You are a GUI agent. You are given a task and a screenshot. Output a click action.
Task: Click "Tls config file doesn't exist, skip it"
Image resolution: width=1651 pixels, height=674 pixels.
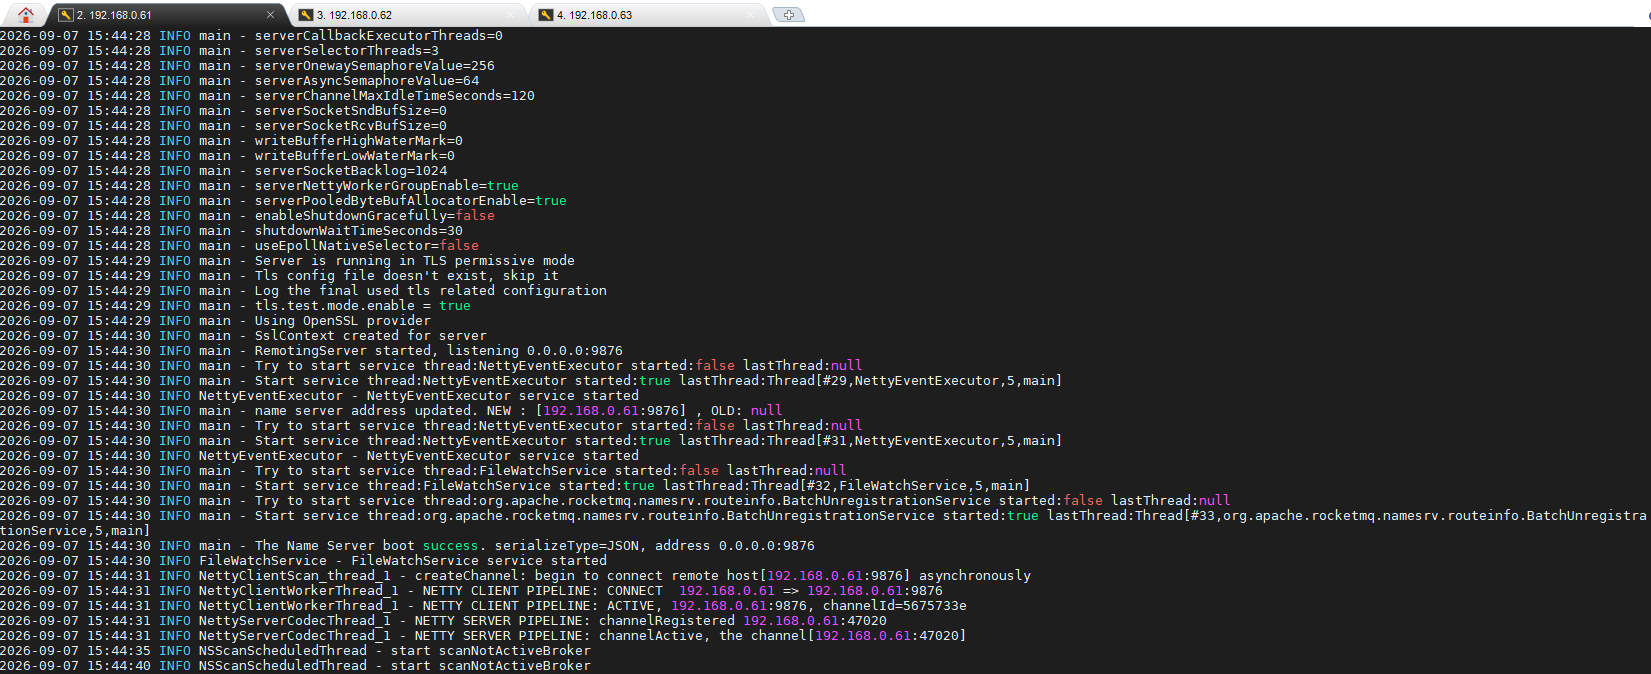click(407, 276)
